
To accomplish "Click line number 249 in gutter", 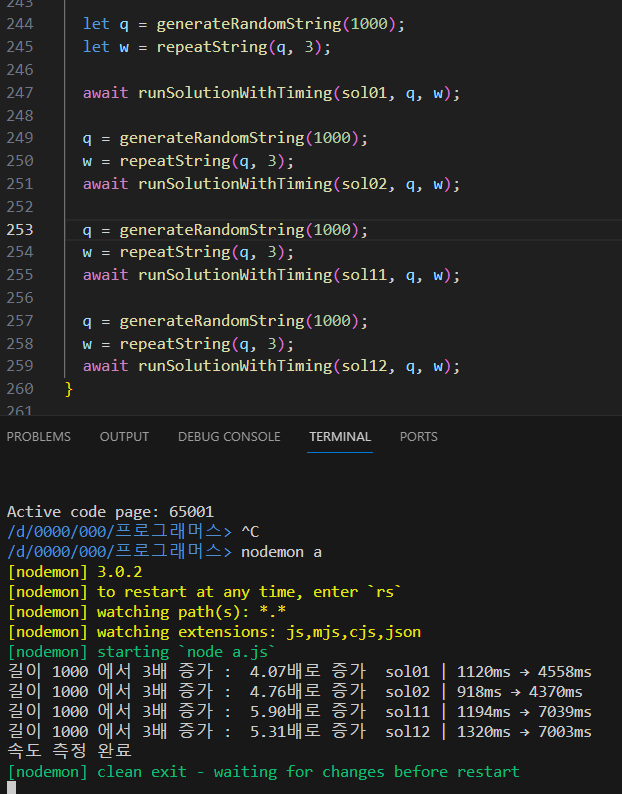I will point(20,138).
